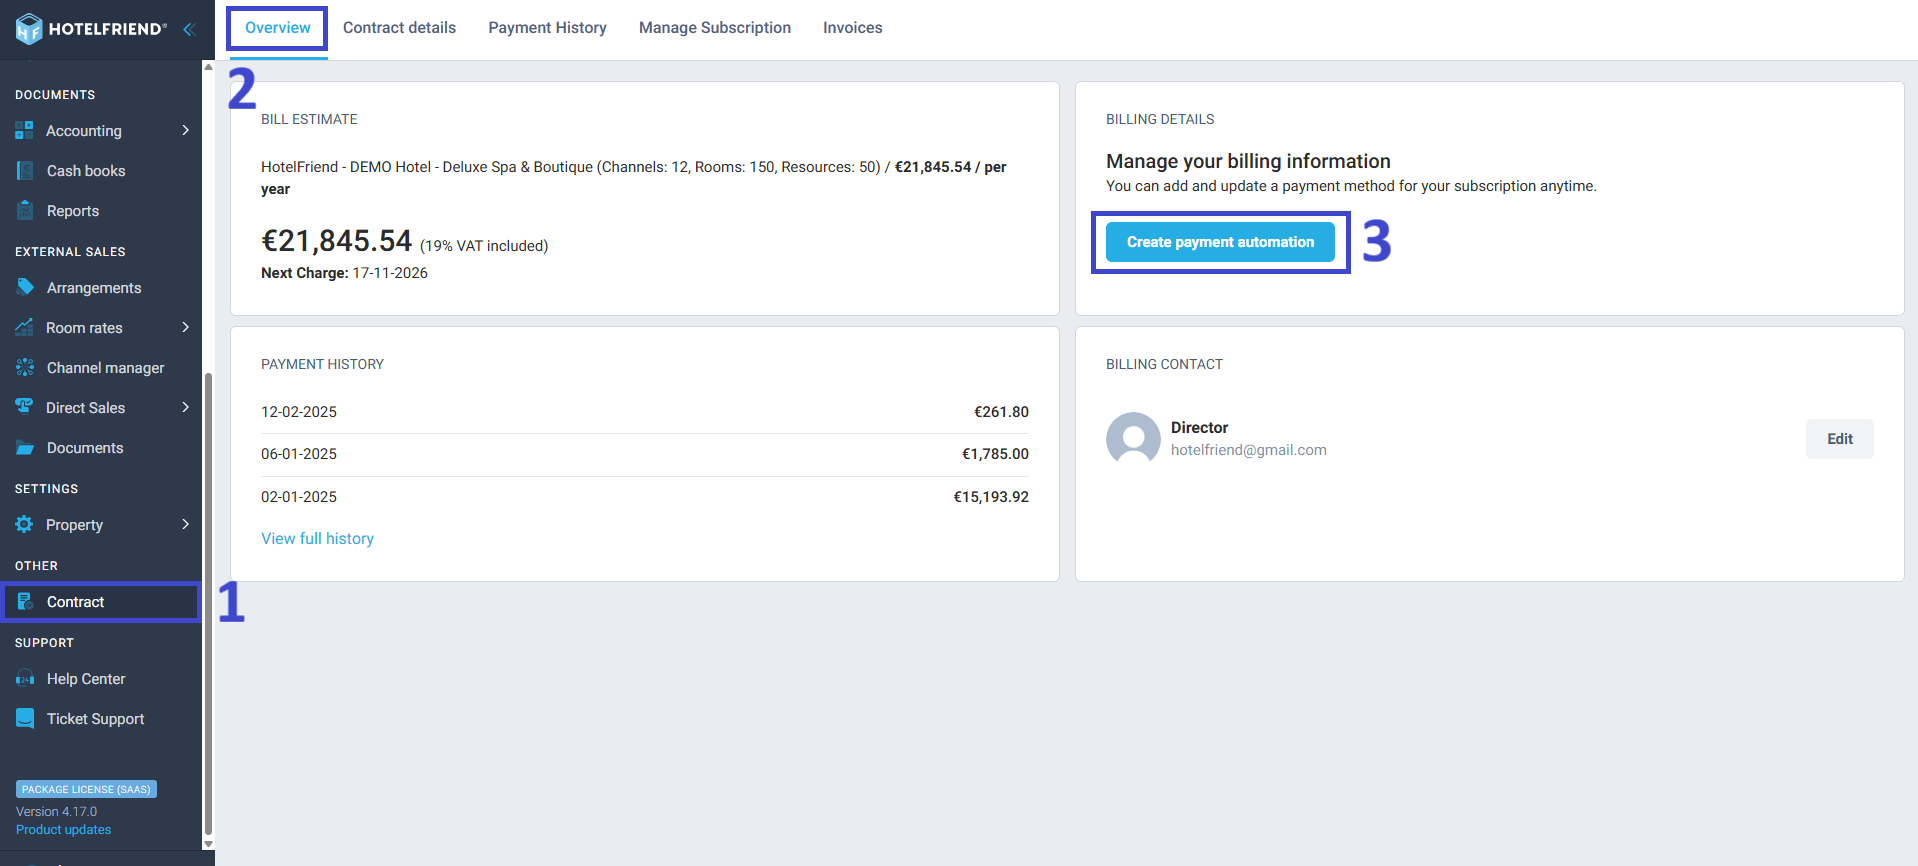1918x866 pixels.
Task: Click the Room rates chart icon
Action: click(x=24, y=327)
